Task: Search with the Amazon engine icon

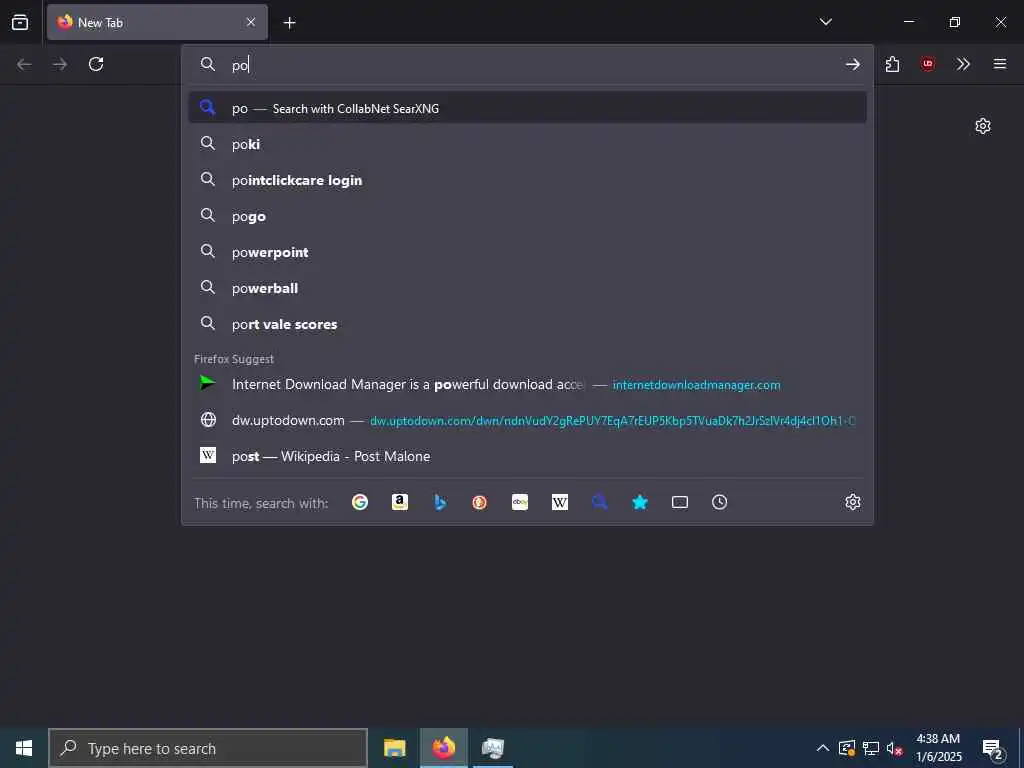Action: pos(400,502)
